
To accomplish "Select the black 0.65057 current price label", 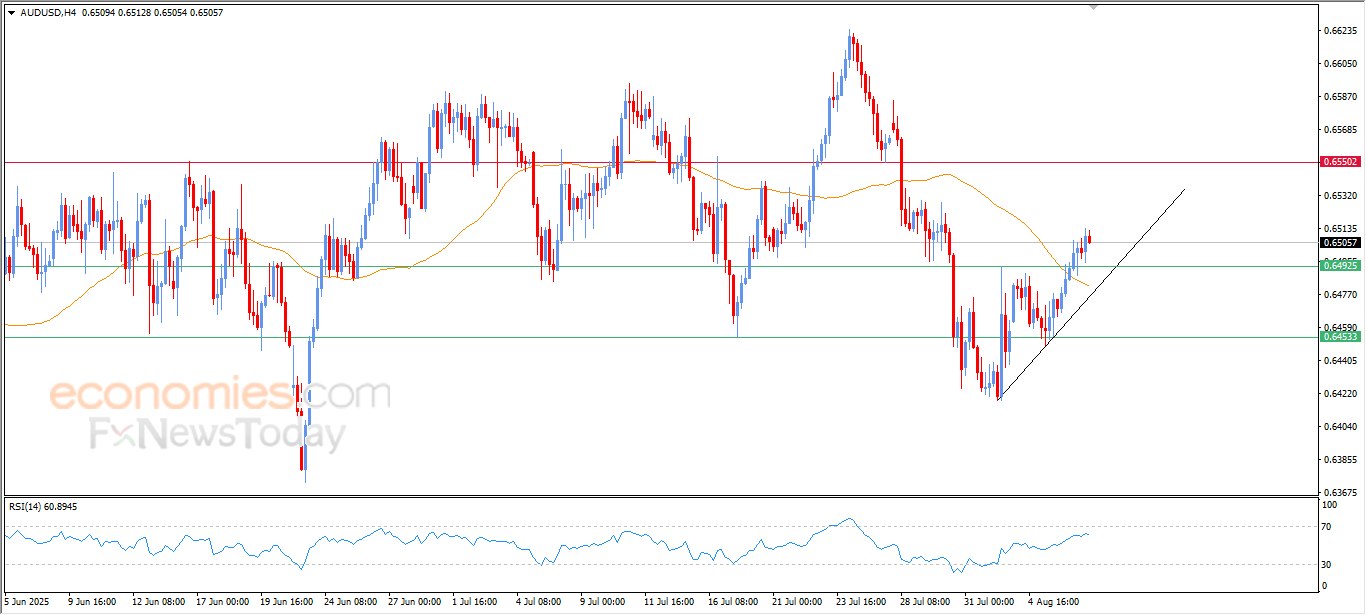I will coord(1339,242).
